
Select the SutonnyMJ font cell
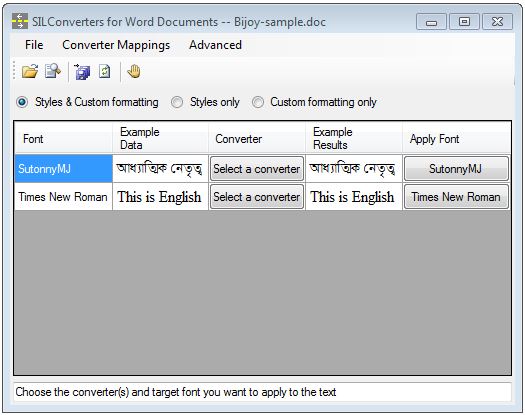pyautogui.click(x=63, y=168)
